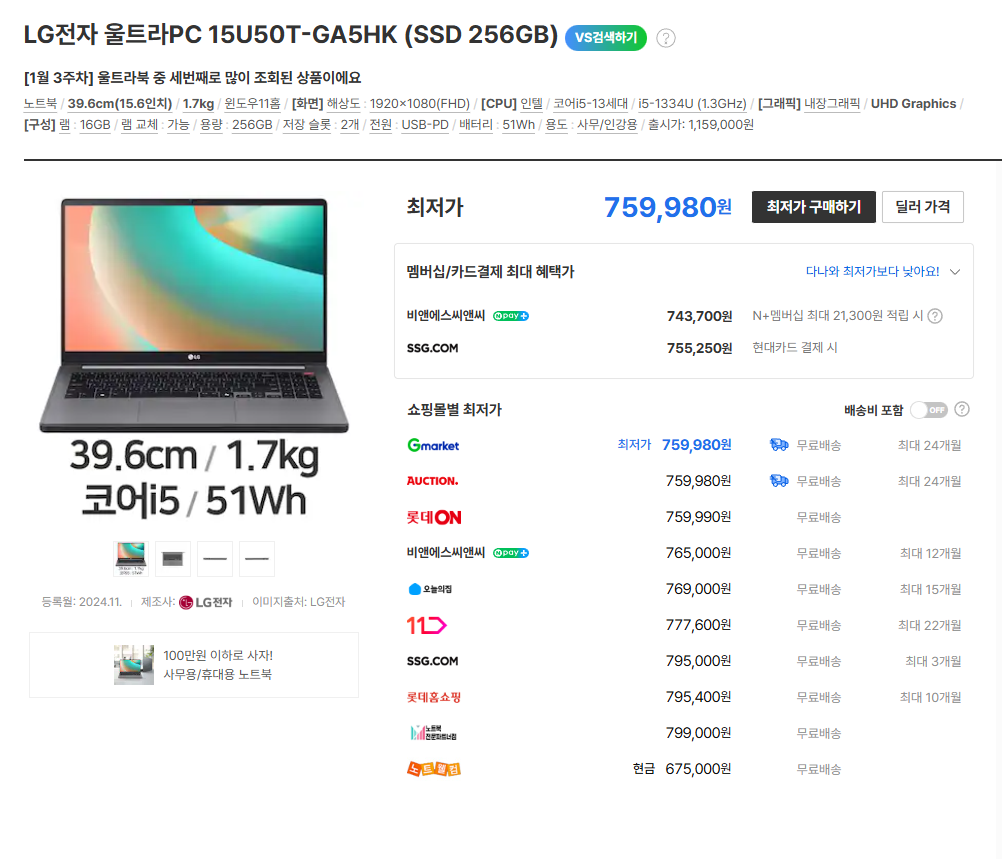Image resolution: width=1002 pixels, height=859 pixels.
Task: Click the delivery truck icon in Gmarket row
Action: coord(779,445)
